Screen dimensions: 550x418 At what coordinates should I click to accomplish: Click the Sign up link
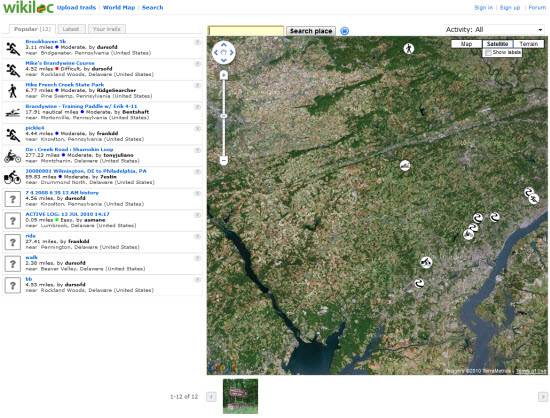[510, 7]
